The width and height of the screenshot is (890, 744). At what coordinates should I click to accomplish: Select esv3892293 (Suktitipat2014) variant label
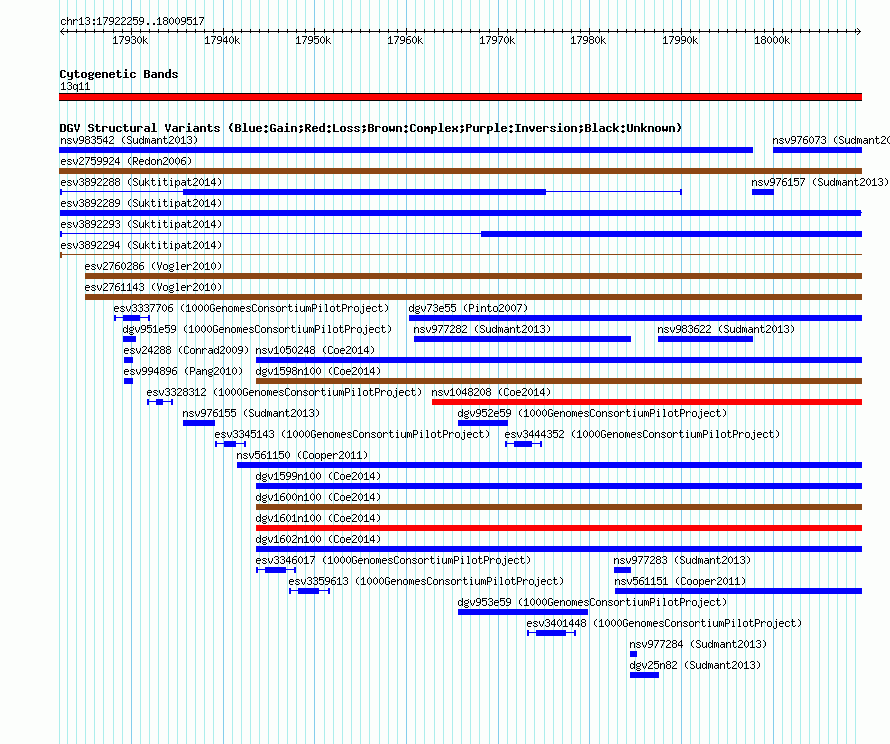click(141, 224)
